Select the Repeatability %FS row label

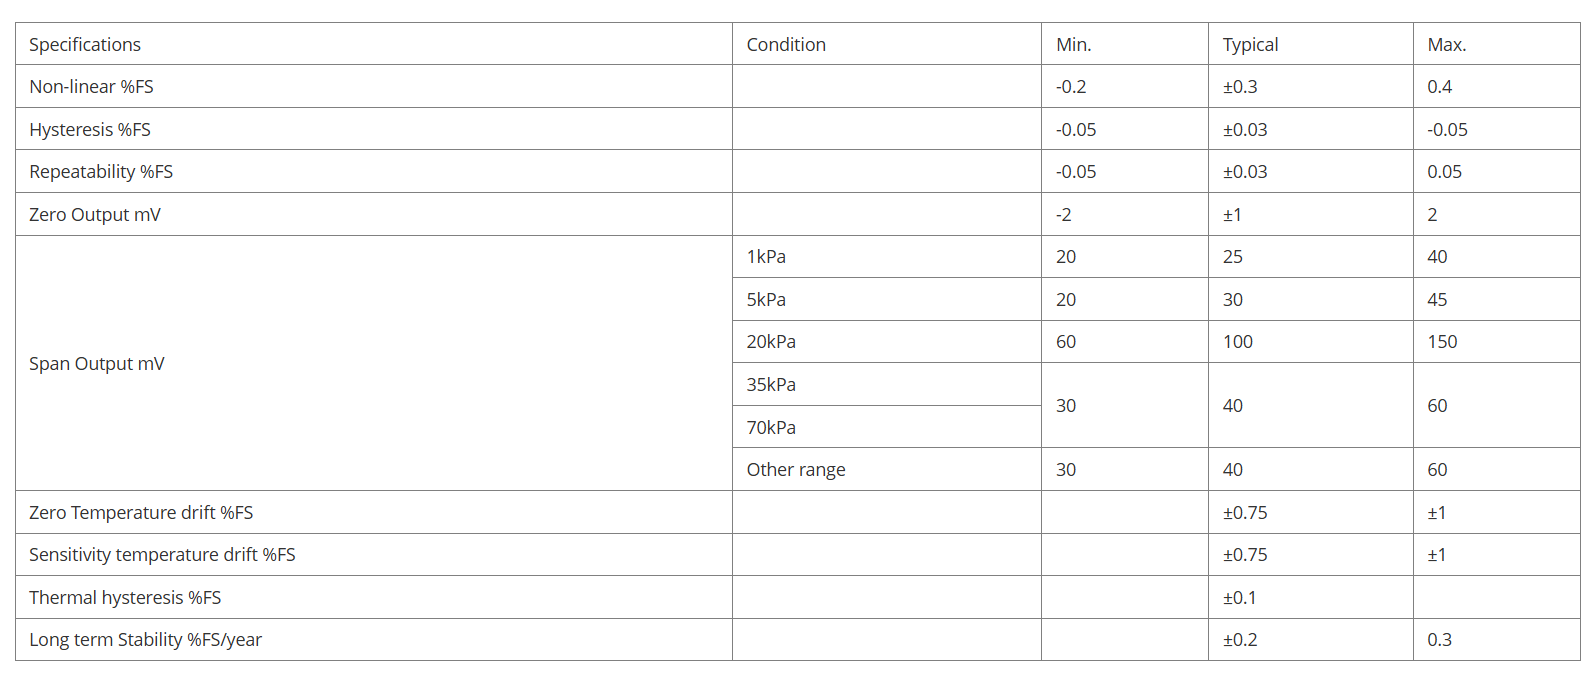(101, 172)
